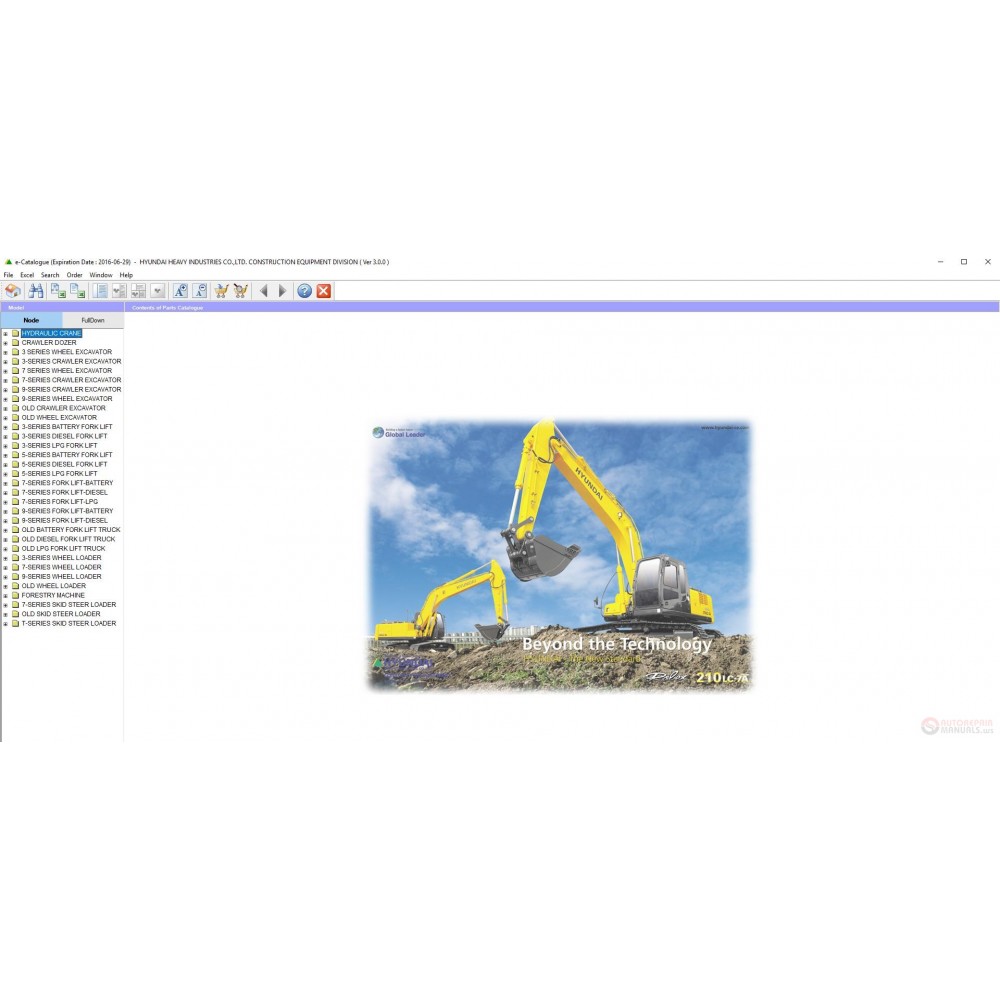The image size is (1000, 1000).
Task: Expand the CRAWLER DOZER node
Action: point(6,343)
